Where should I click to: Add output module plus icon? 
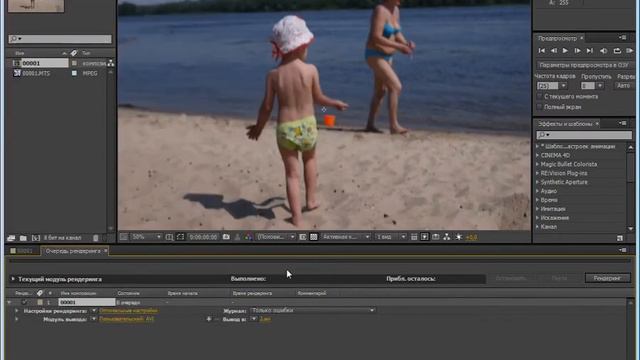(x=209, y=319)
